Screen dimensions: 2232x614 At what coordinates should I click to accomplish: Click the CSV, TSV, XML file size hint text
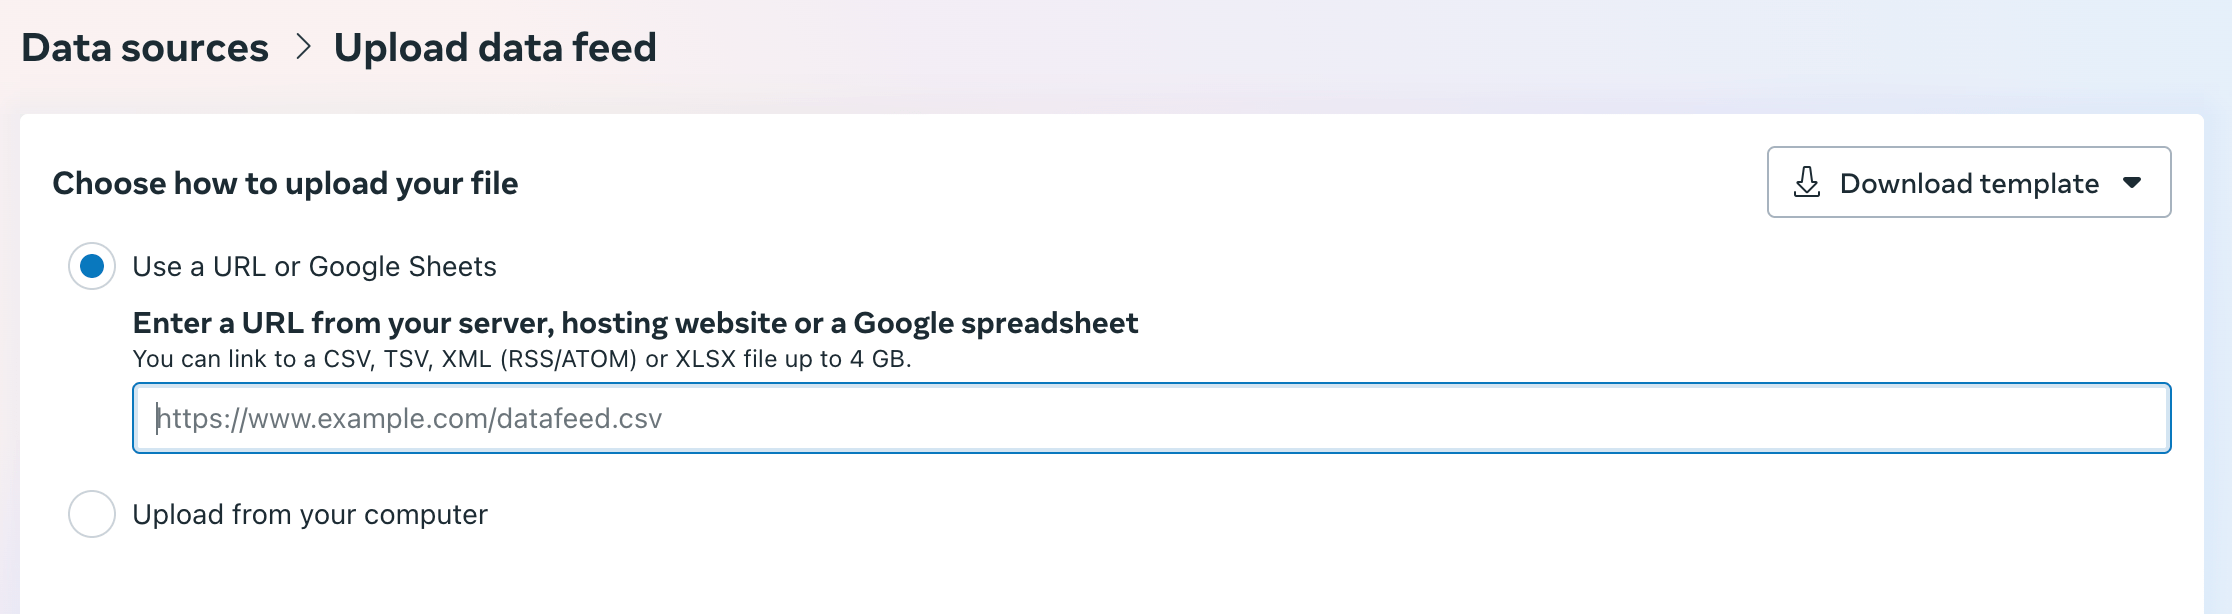(x=521, y=359)
